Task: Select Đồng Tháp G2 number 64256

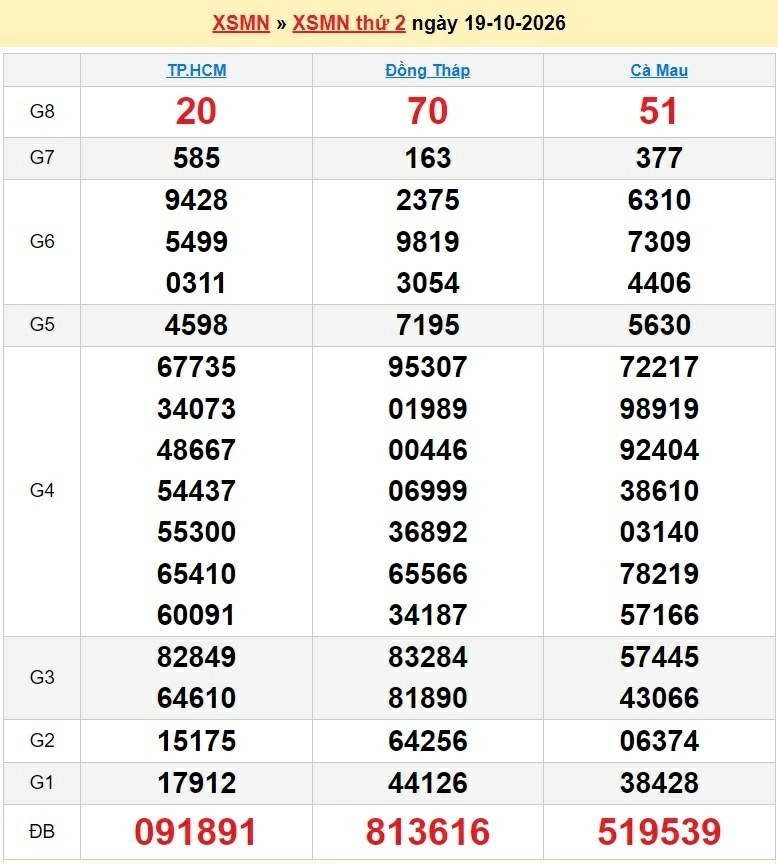Action: pos(428,741)
